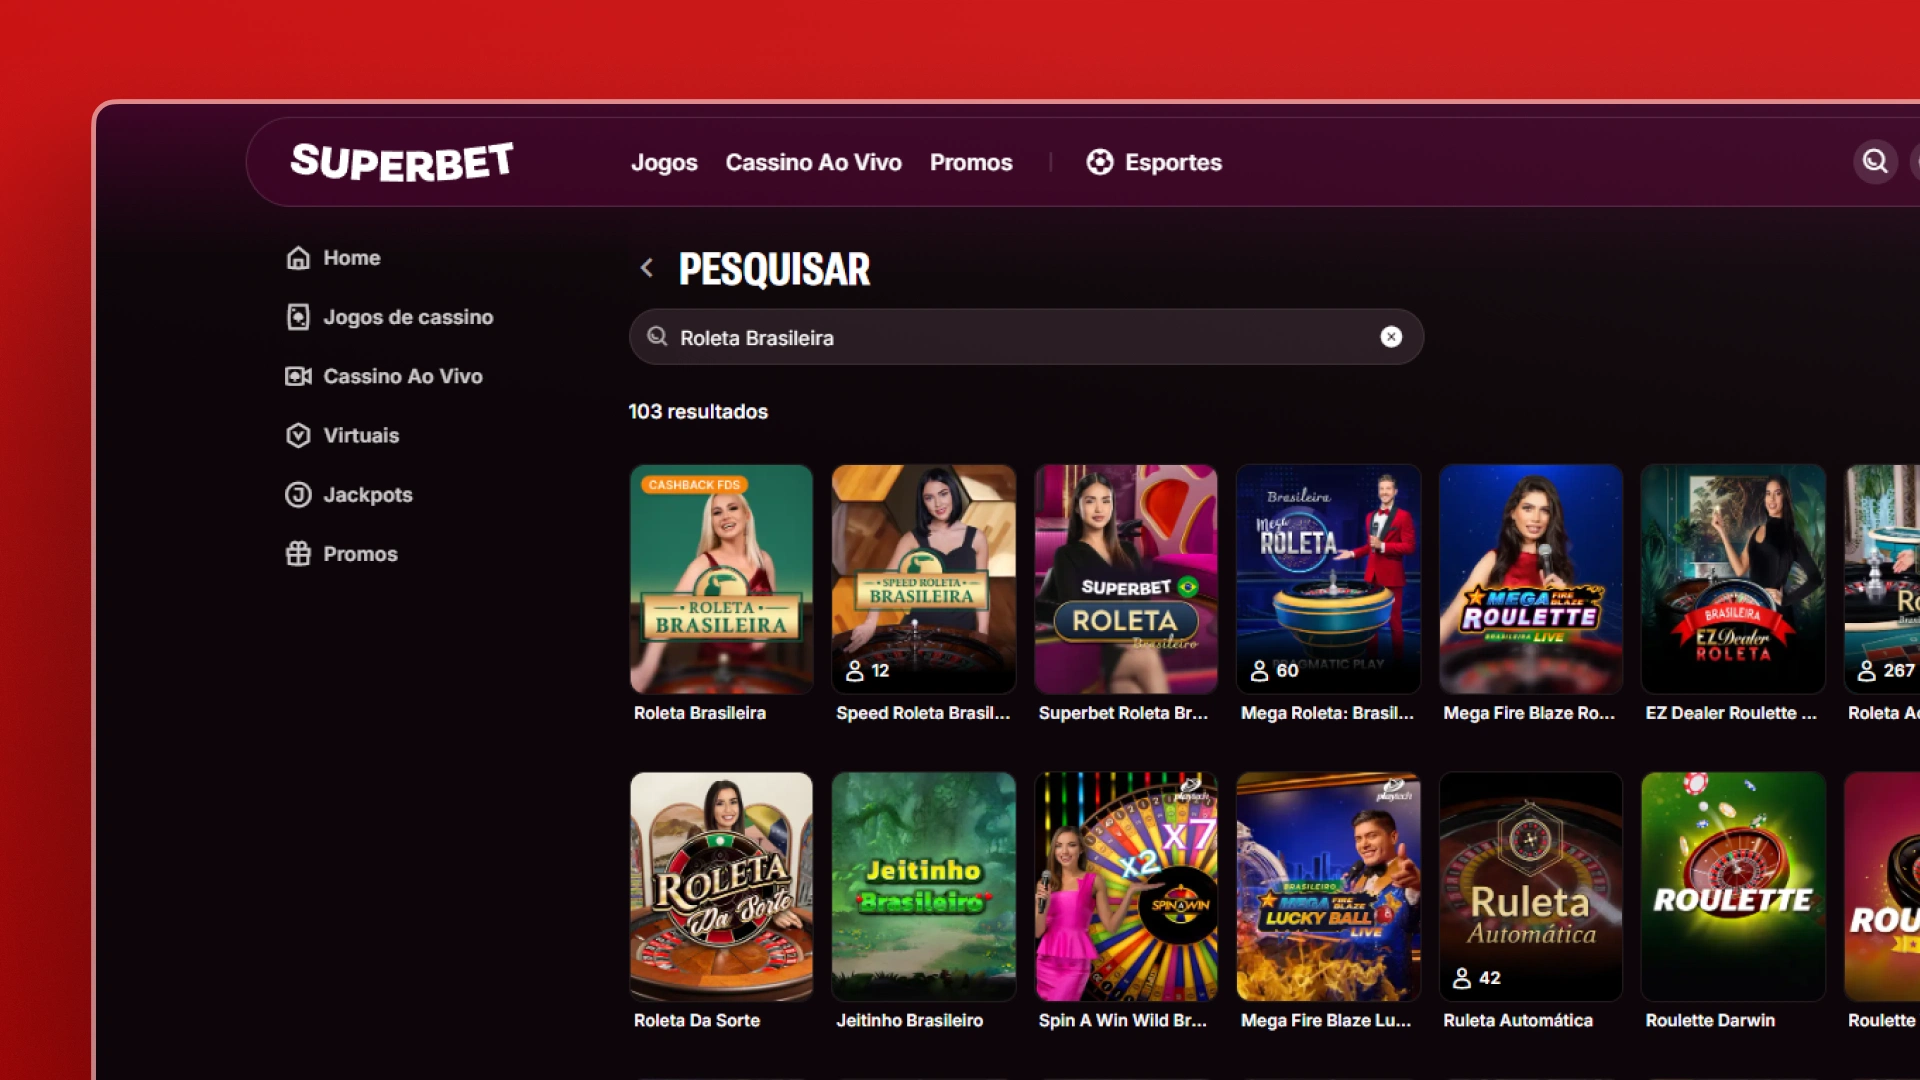Click the Superbet logo
Image resolution: width=1920 pixels, height=1080 pixels.
click(x=402, y=162)
